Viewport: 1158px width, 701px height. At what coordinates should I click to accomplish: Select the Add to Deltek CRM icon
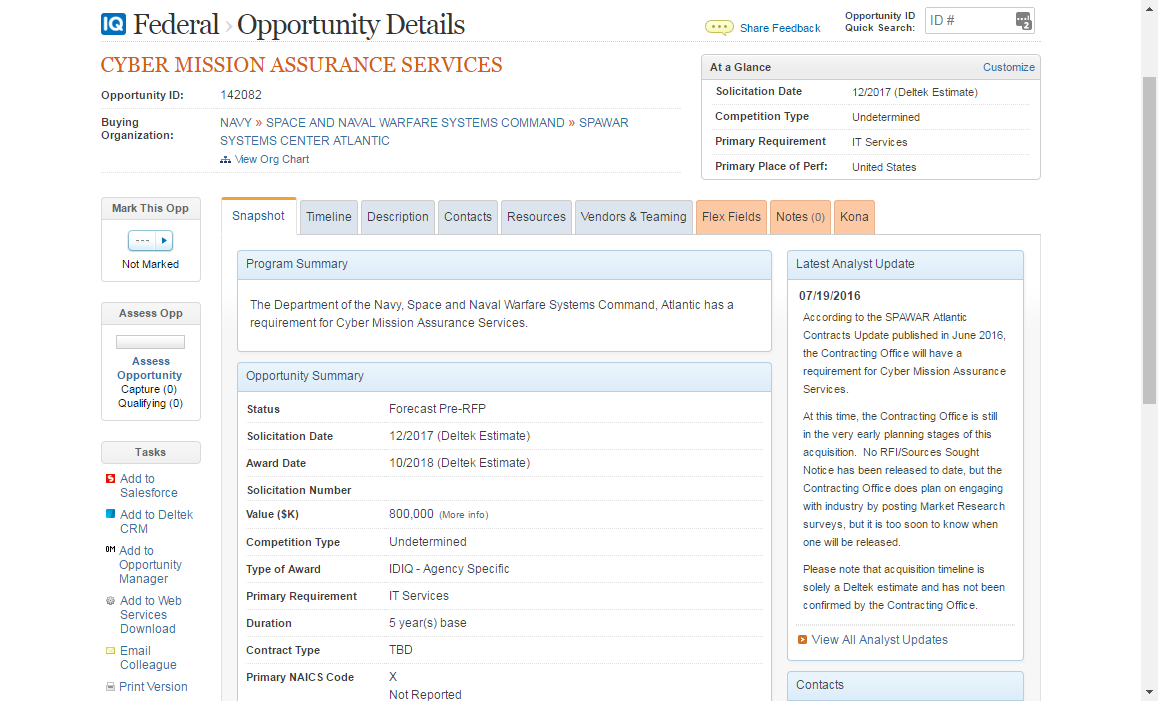(112, 514)
